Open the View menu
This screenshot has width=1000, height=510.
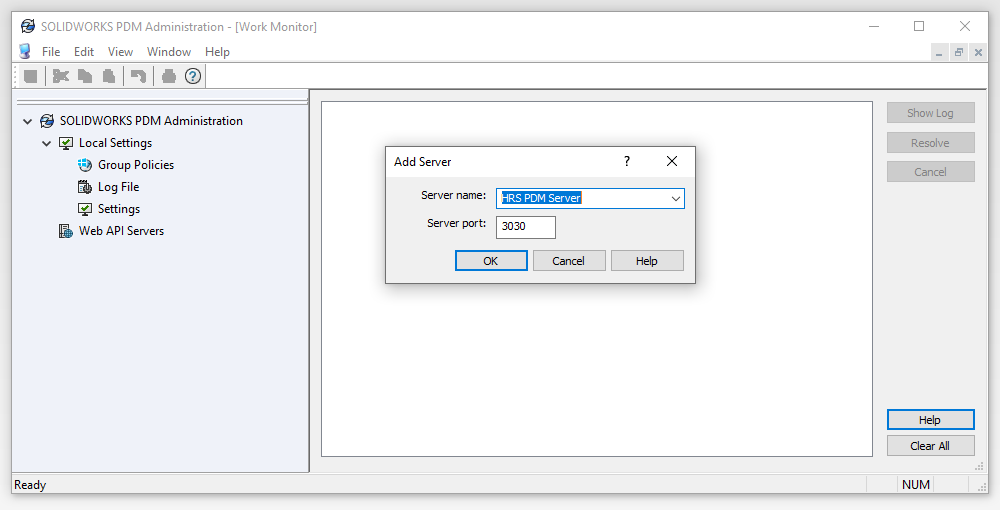click(x=120, y=52)
